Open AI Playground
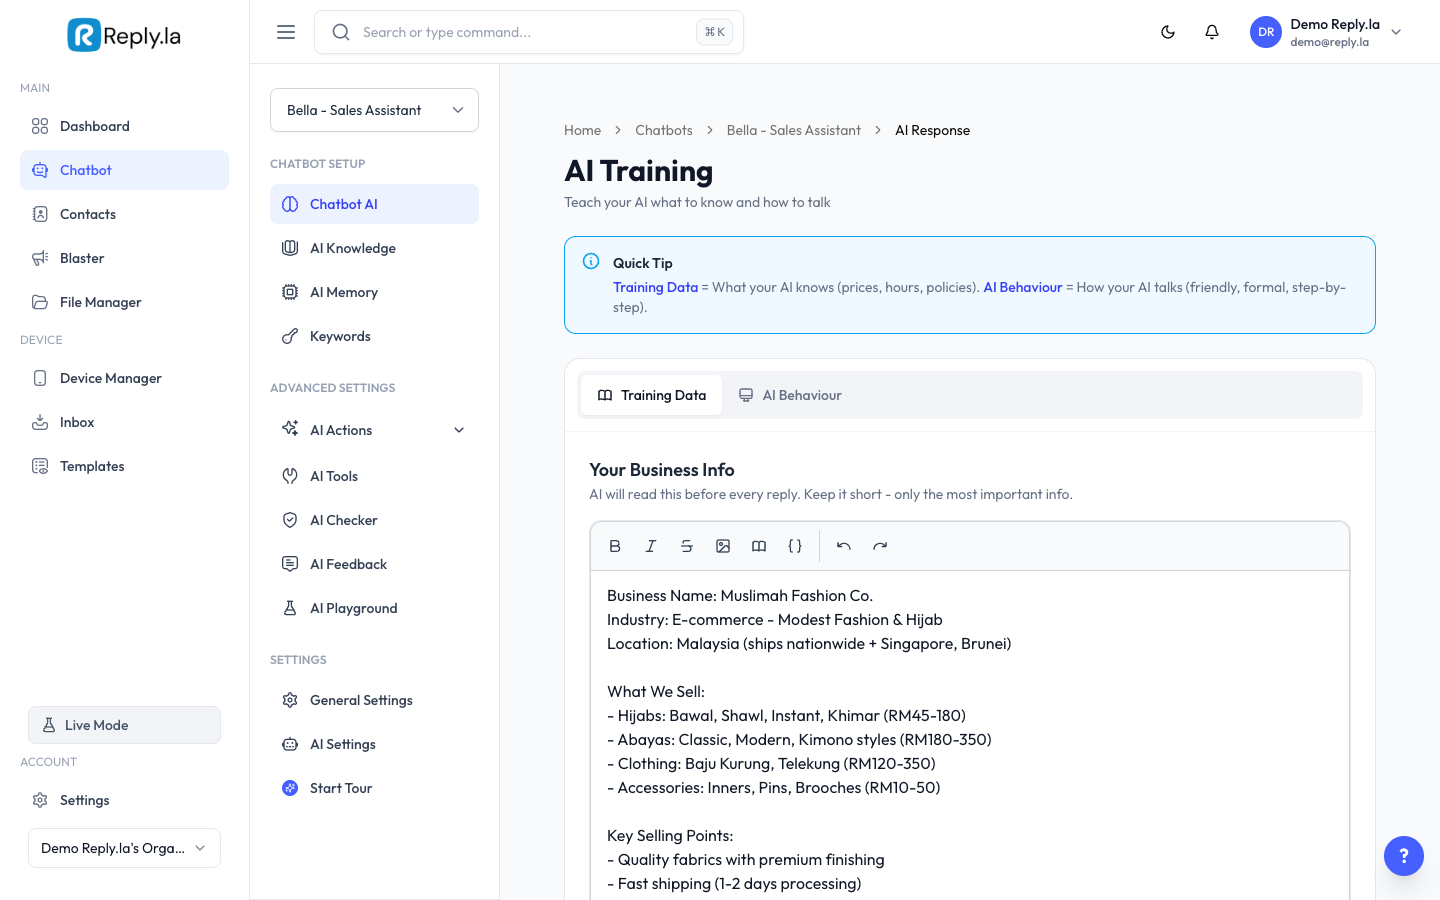 coord(374,608)
